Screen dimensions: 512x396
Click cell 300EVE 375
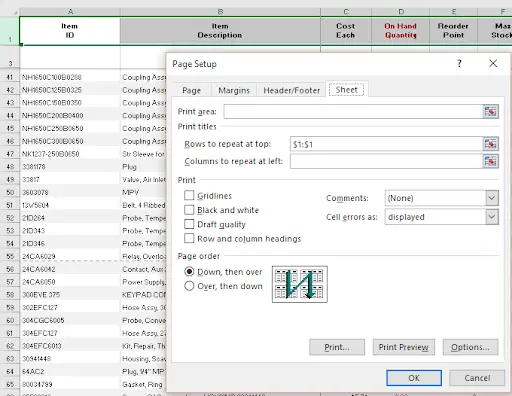70,295
